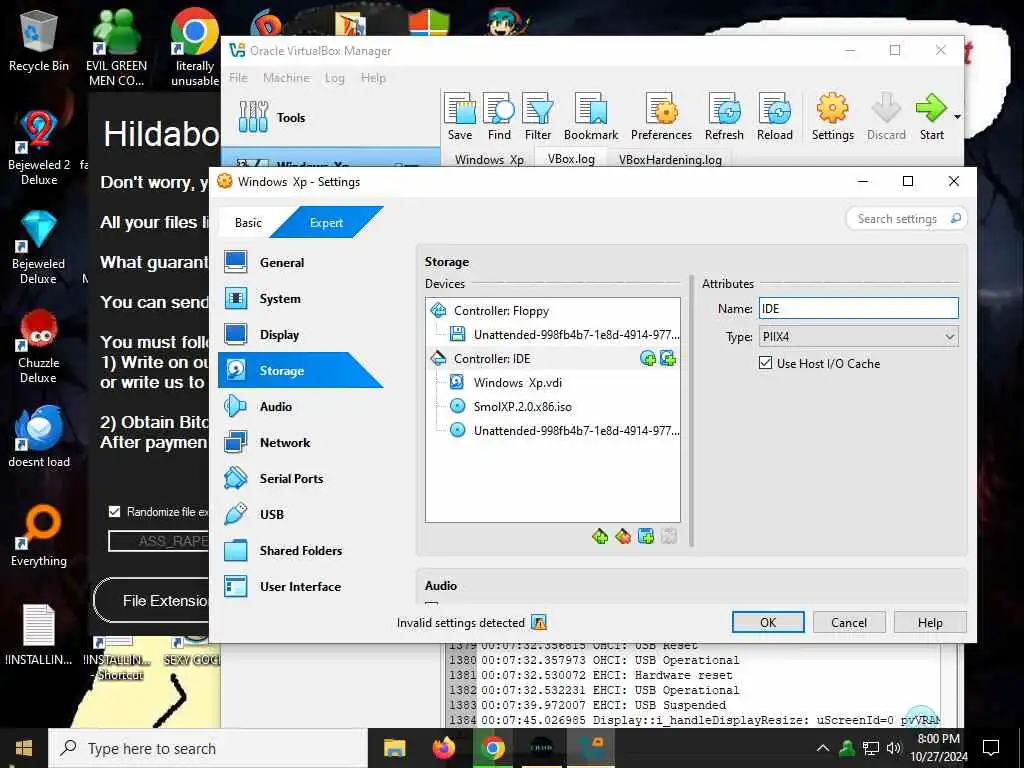Switch to the Expert settings tab
Image resolution: width=1024 pixels, height=768 pixels.
point(327,223)
